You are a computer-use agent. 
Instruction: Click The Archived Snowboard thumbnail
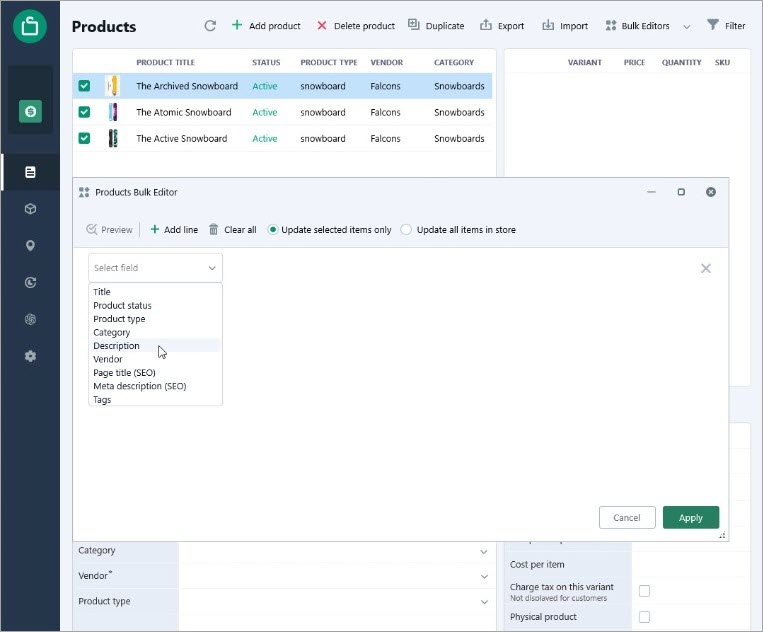[113, 86]
